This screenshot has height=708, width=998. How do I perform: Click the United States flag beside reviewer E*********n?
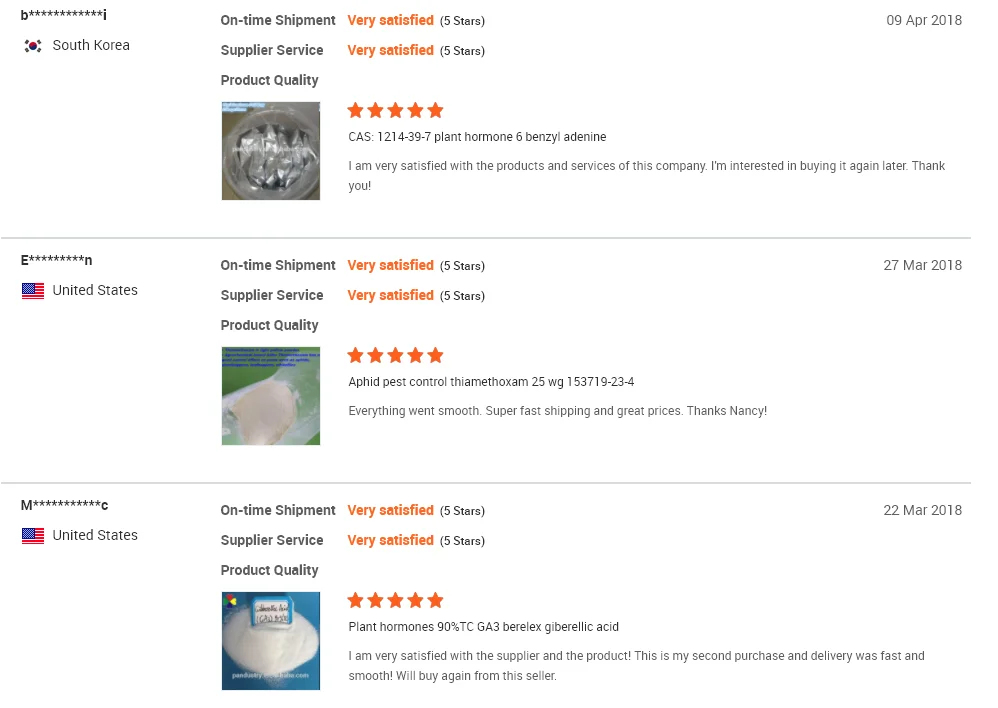coord(33,291)
